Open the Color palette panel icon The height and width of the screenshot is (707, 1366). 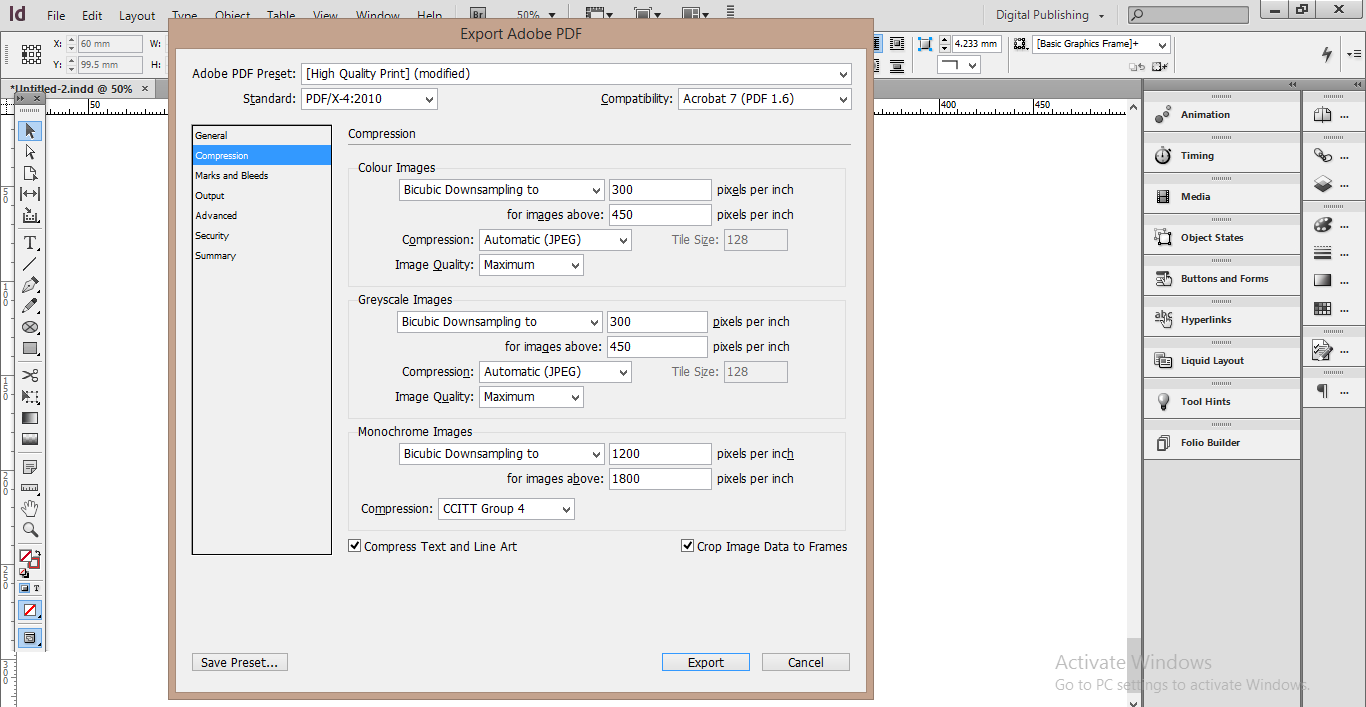(x=1323, y=225)
